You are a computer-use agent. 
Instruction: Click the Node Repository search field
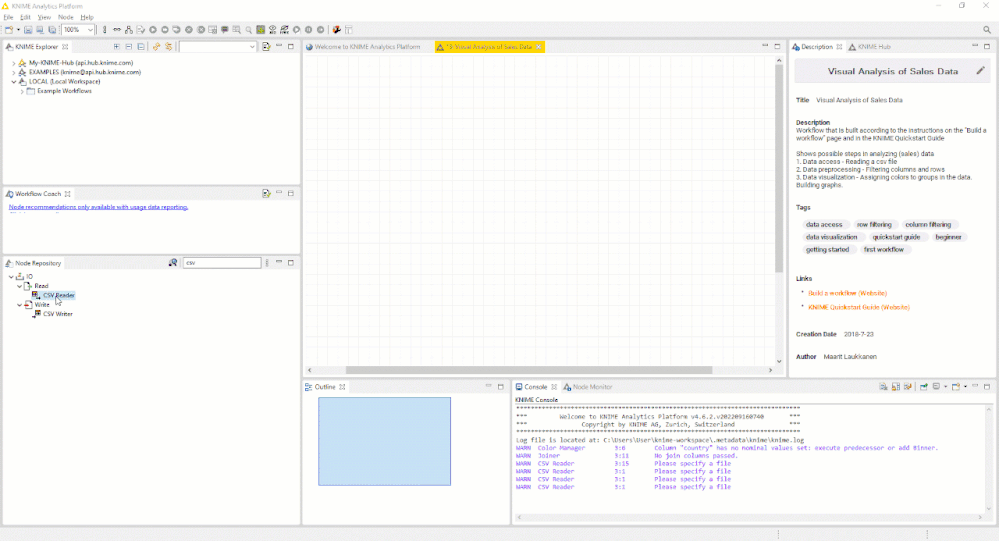(222, 263)
